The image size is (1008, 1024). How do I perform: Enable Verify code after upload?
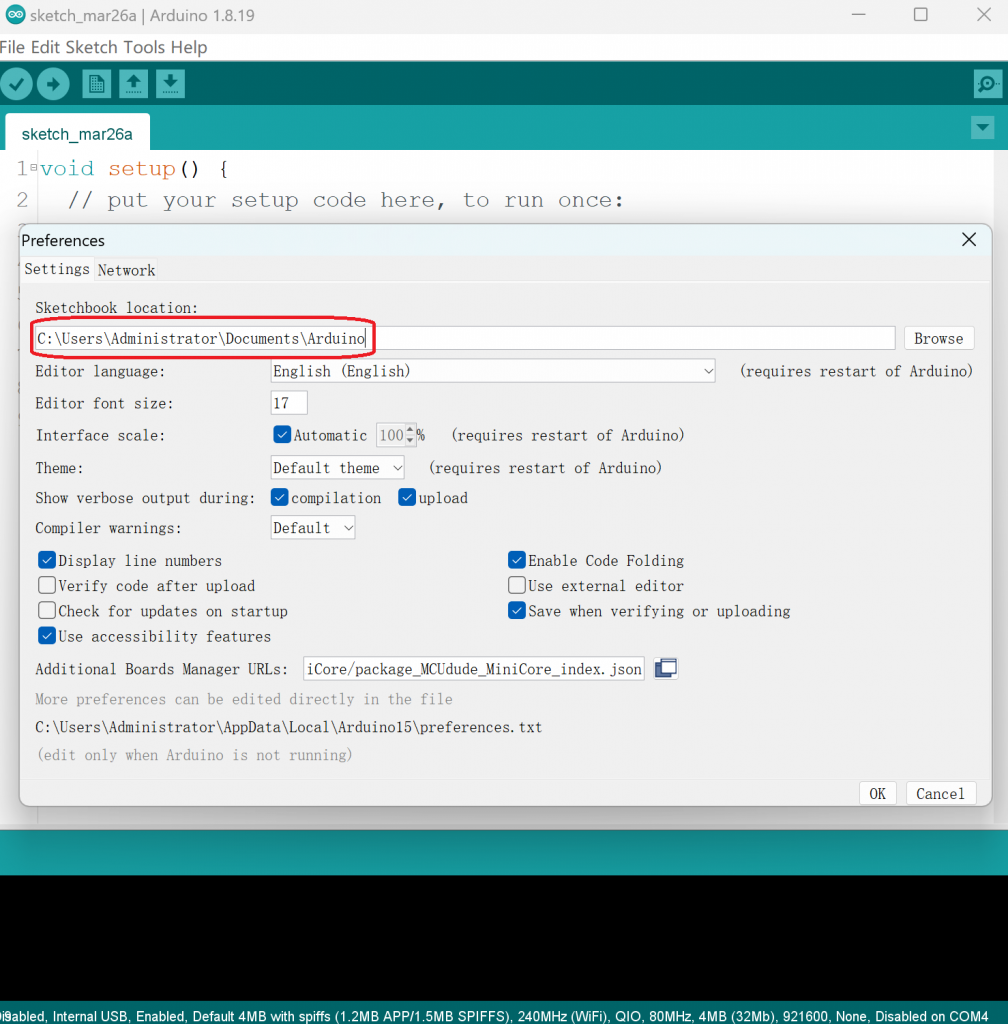click(47, 586)
